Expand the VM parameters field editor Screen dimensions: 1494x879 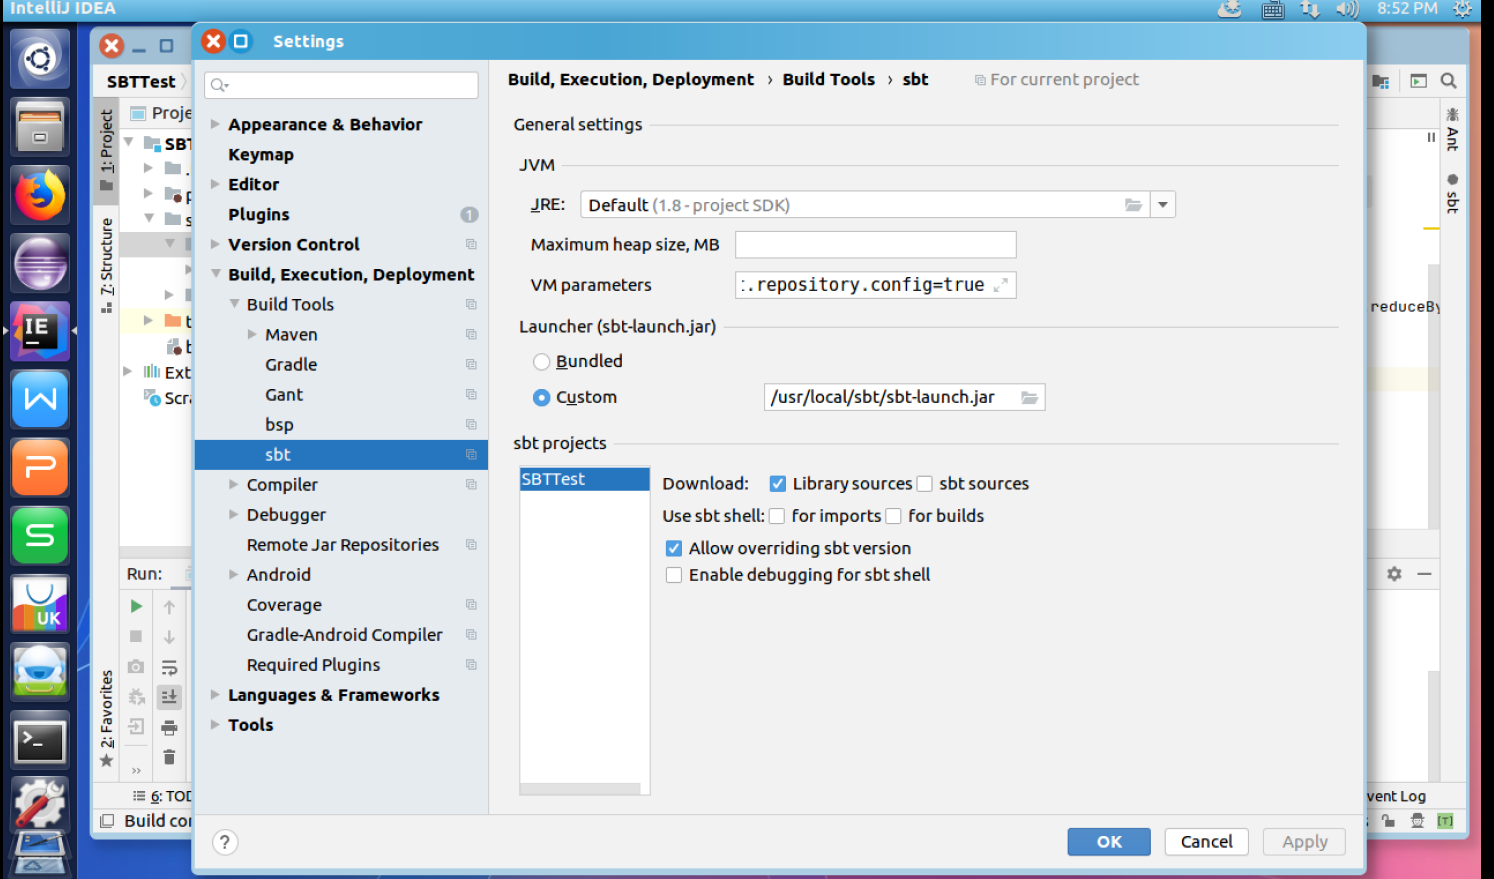click(x=1000, y=285)
